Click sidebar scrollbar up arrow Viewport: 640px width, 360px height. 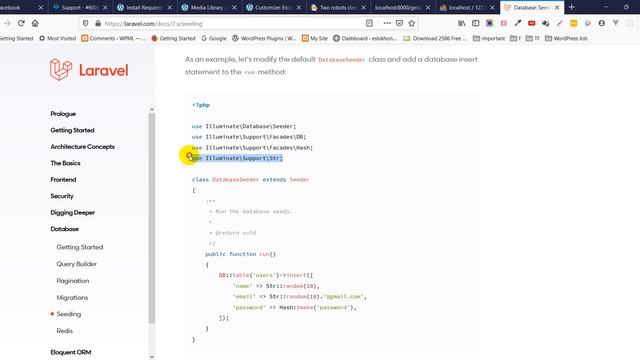151,109
